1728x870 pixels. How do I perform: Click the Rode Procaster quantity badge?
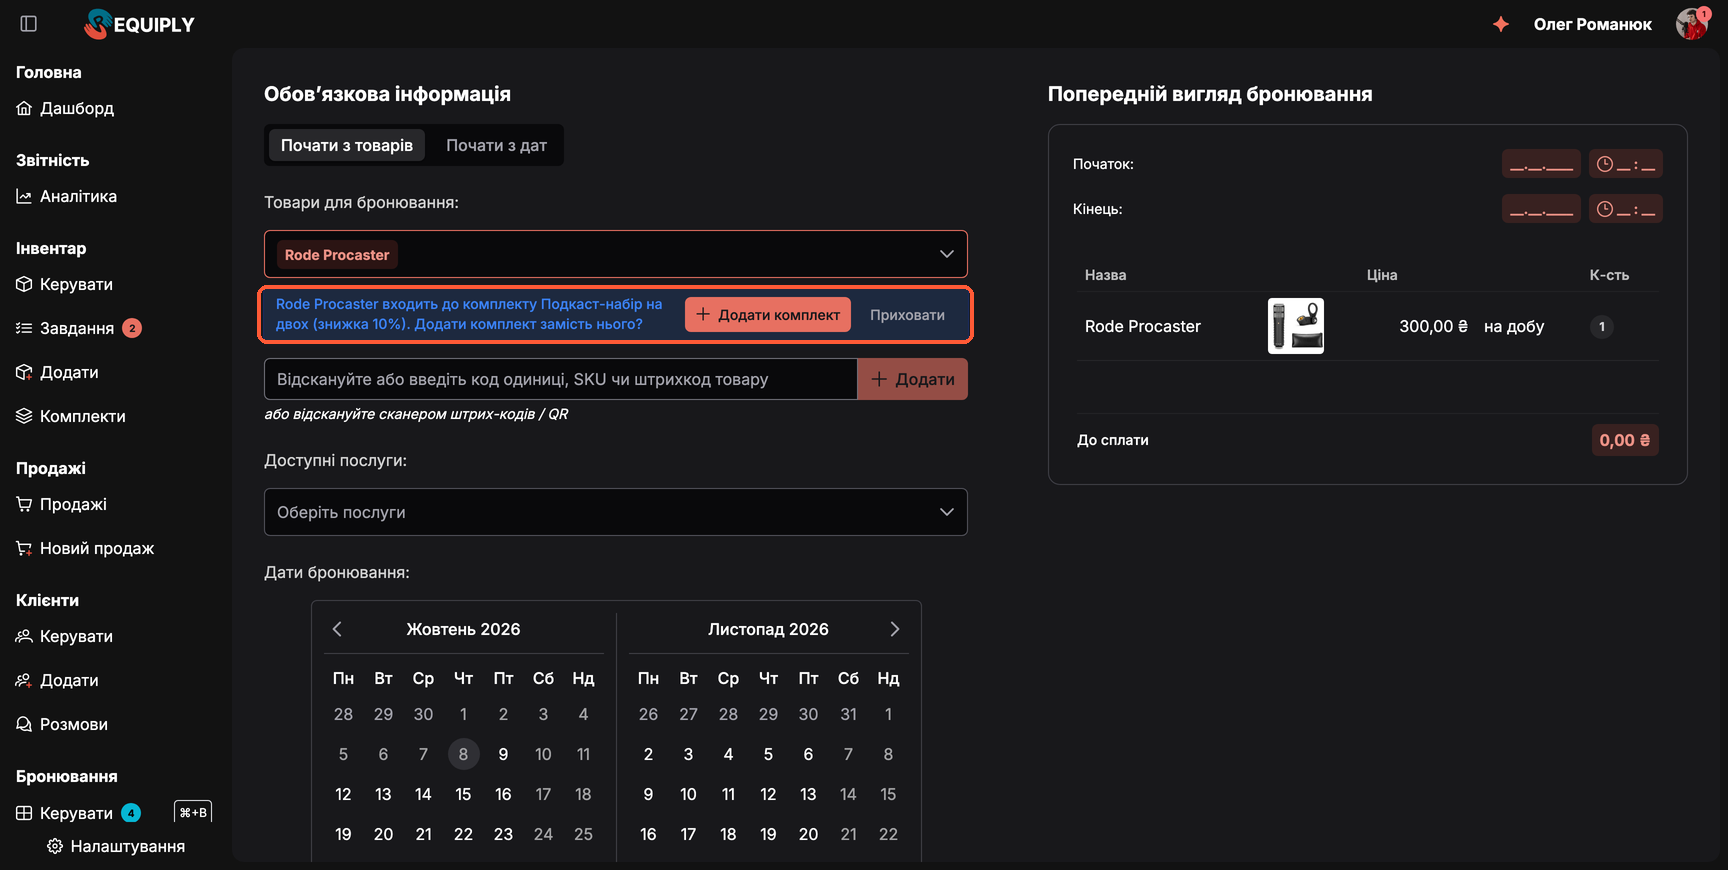coord(1602,326)
